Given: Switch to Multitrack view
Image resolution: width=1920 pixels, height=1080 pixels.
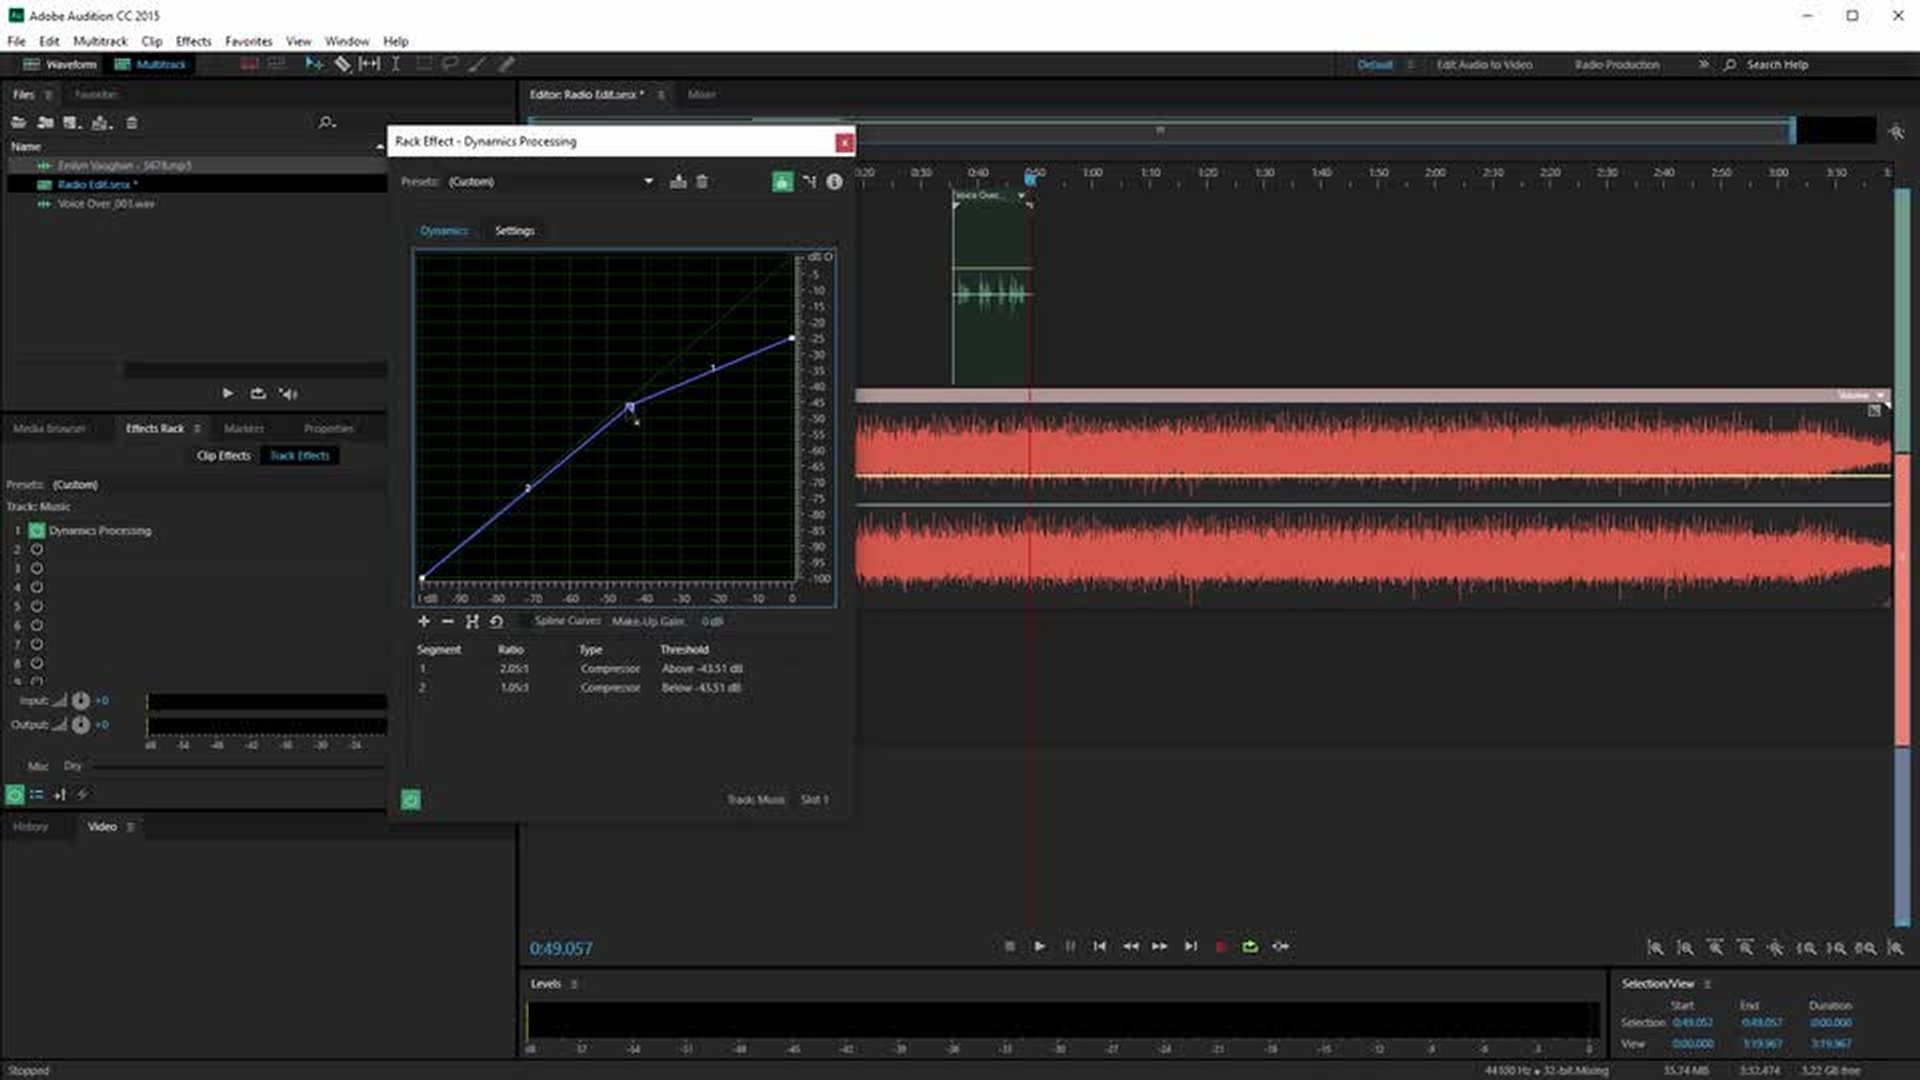Looking at the screenshot, I should click(151, 65).
